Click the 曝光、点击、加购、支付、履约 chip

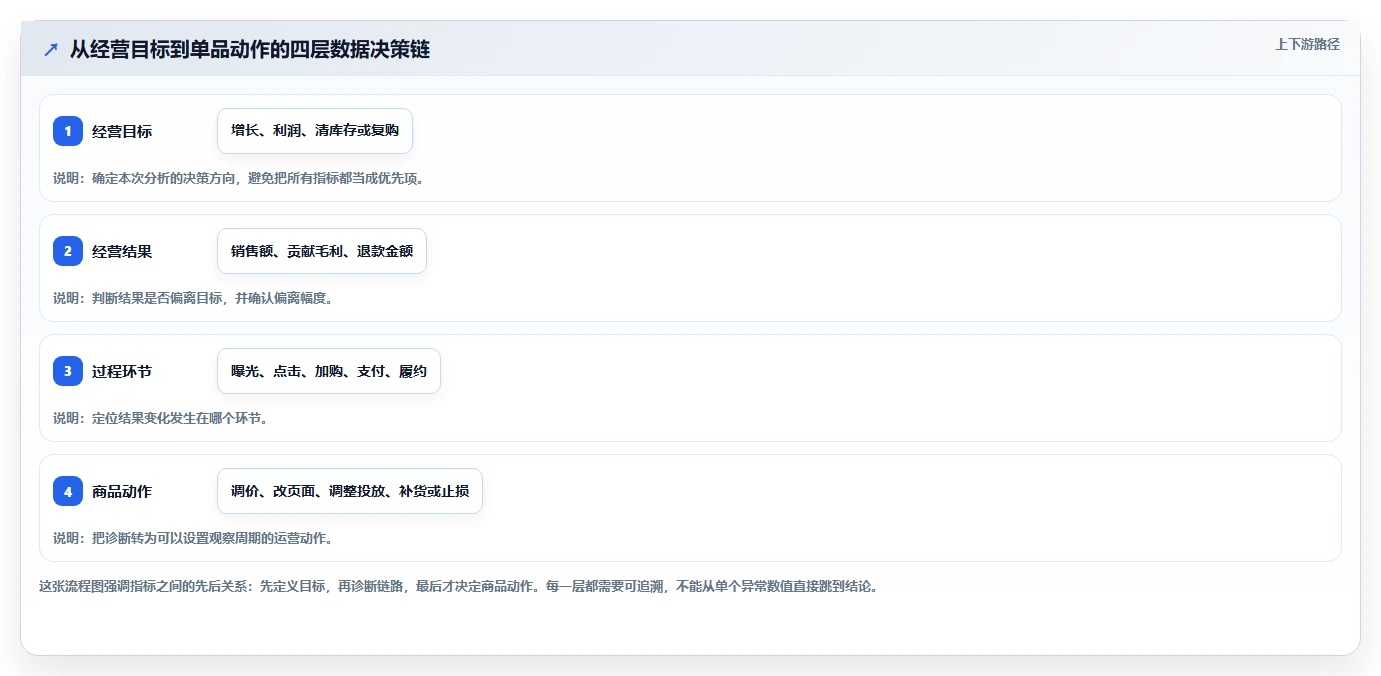[x=329, y=371]
